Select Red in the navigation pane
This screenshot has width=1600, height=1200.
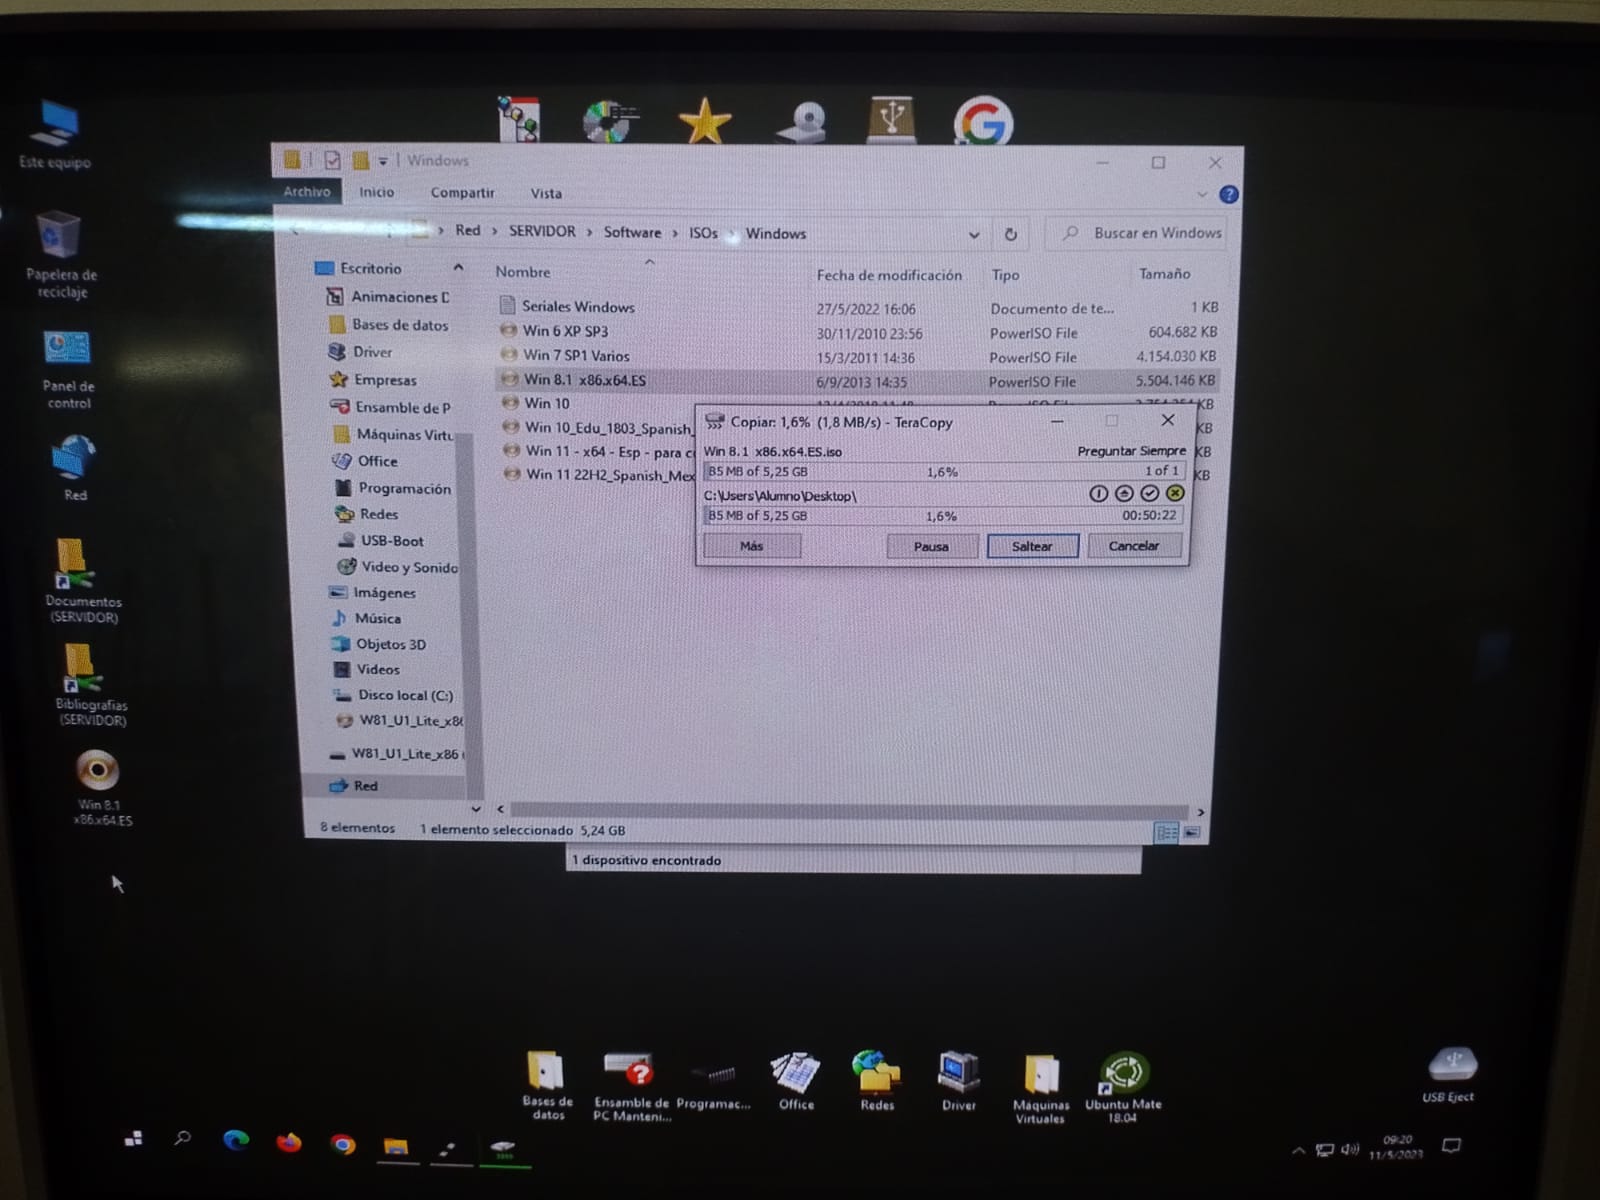(365, 786)
